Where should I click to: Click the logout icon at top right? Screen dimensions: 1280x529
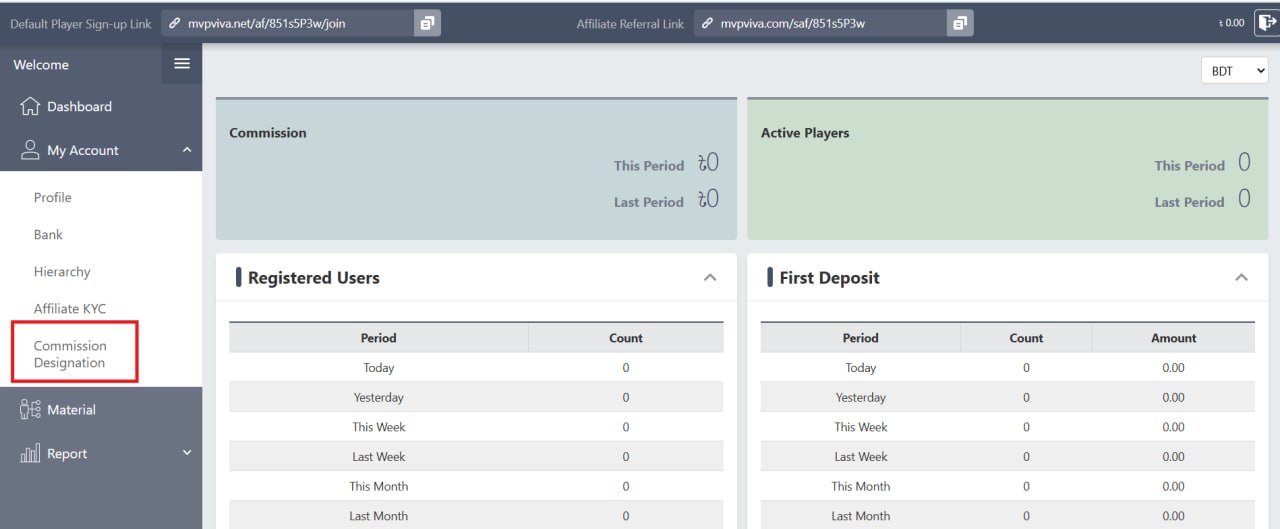point(1265,23)
